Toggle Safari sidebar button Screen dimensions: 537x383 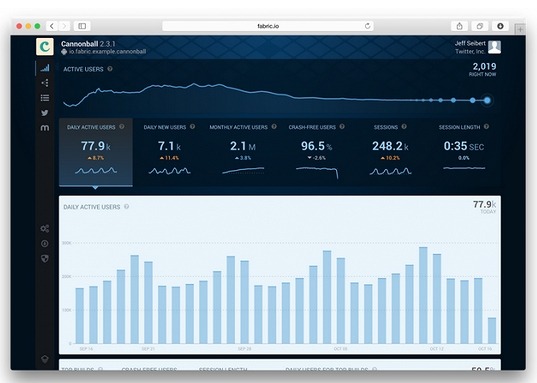pyautogui.click(x=82, y=26)
